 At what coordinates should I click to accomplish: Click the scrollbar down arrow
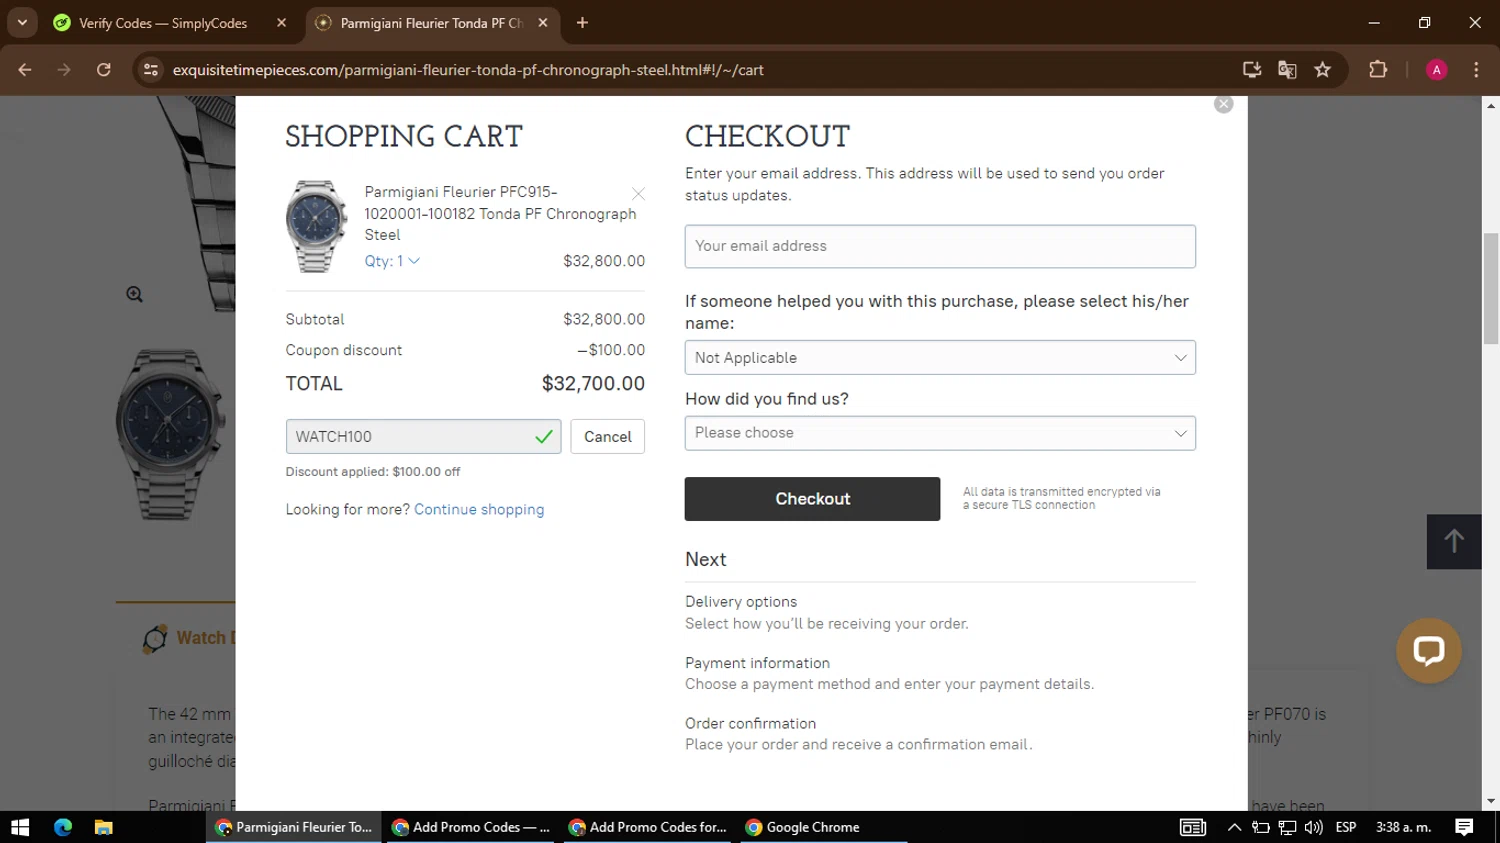click(x=1491, y=801)
